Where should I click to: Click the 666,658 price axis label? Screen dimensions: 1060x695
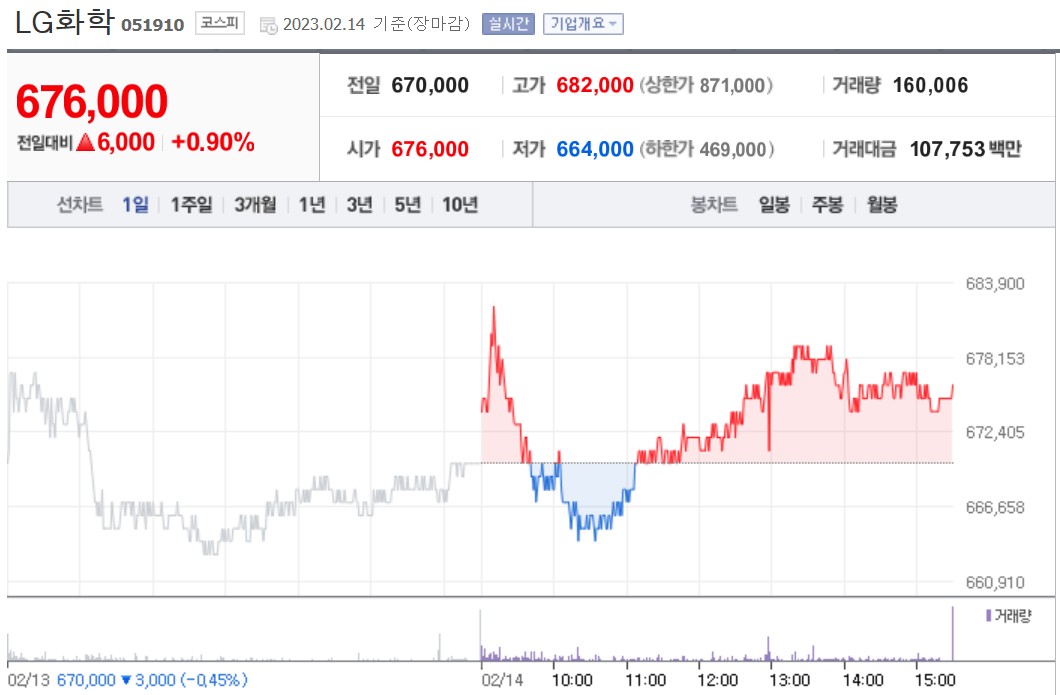pos(995,508)
